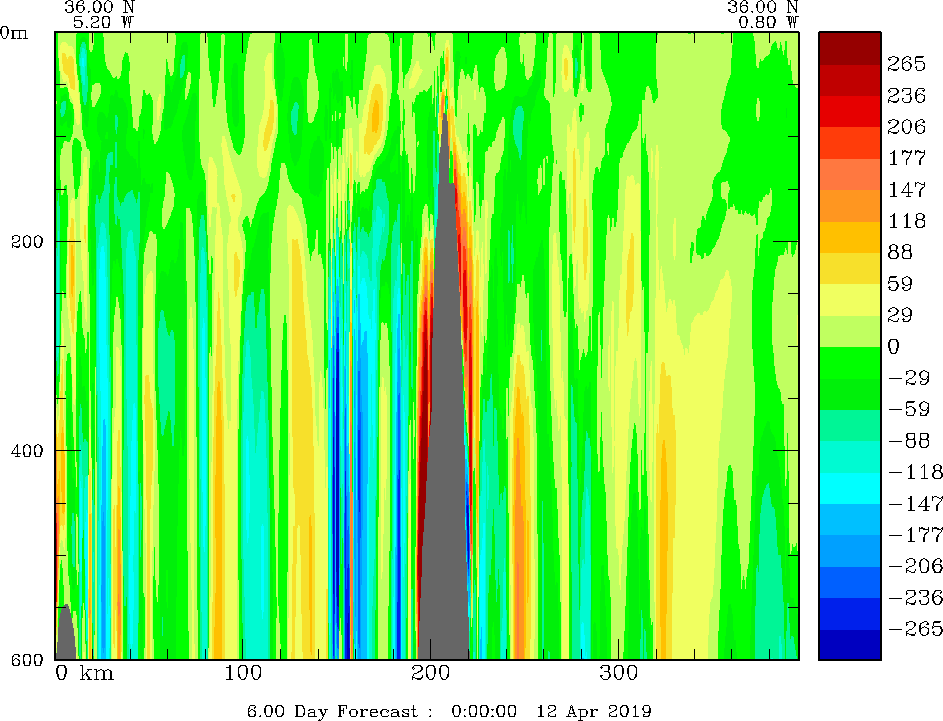Click the orange 118 colorbar band
This screenshot has width=943, height=721.
850,206
